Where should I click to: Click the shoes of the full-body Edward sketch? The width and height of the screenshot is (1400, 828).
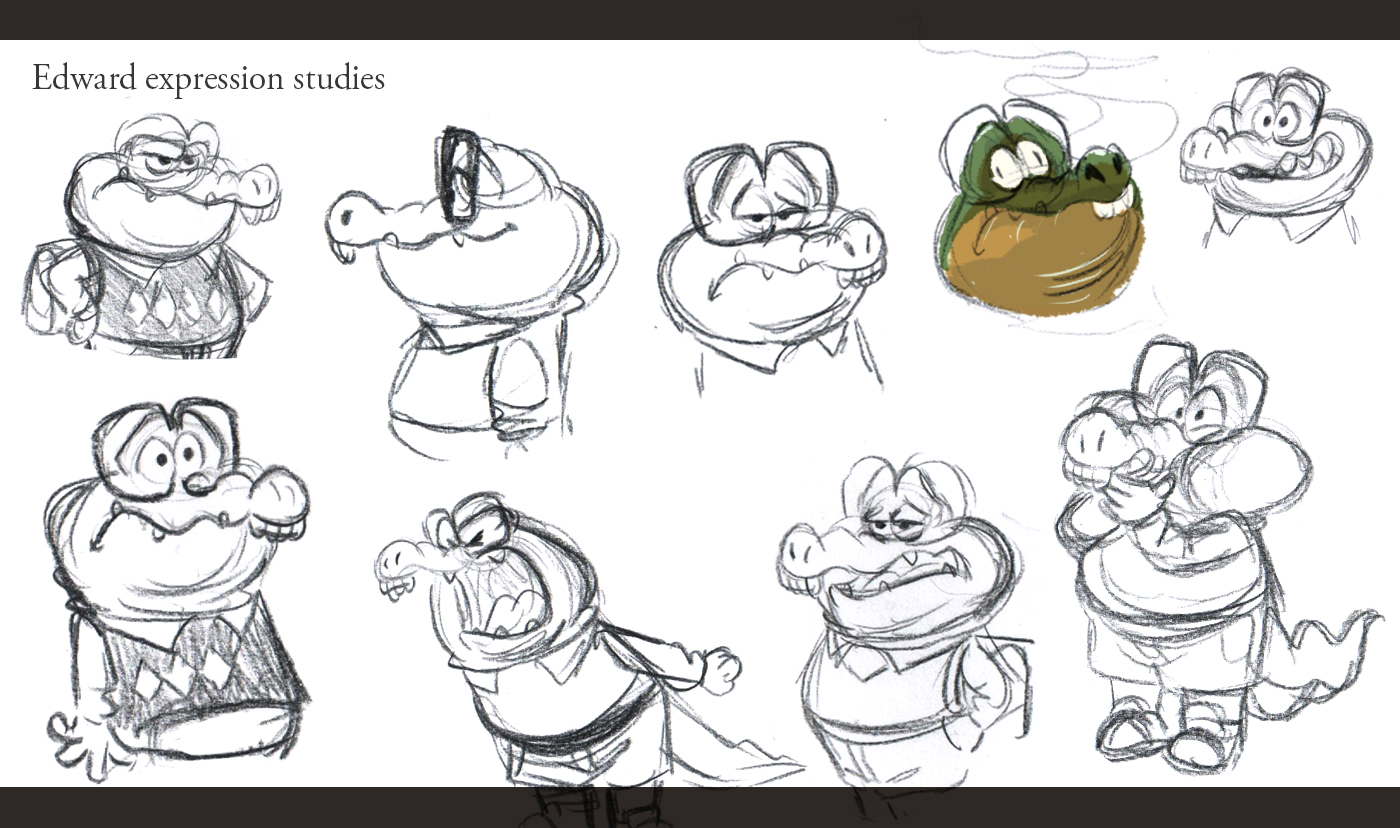pyautogui.click(x=1160, y=735)
